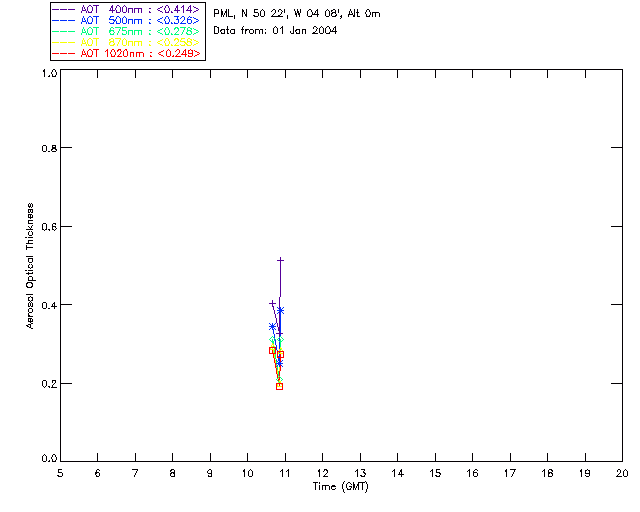
Task: Click the x-axis tick label '17'
Action: coord(510,473)
